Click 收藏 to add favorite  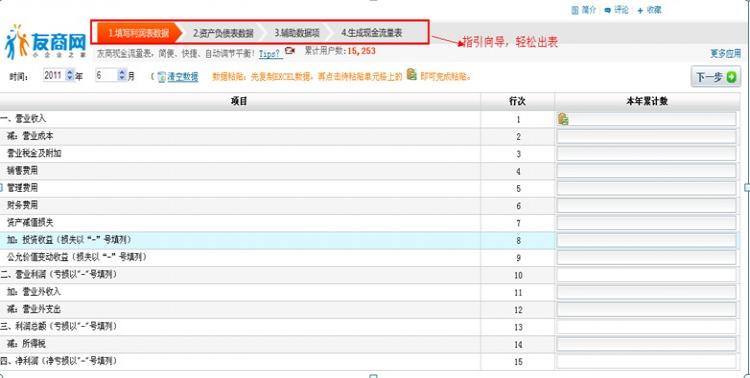tap(649, 10)
